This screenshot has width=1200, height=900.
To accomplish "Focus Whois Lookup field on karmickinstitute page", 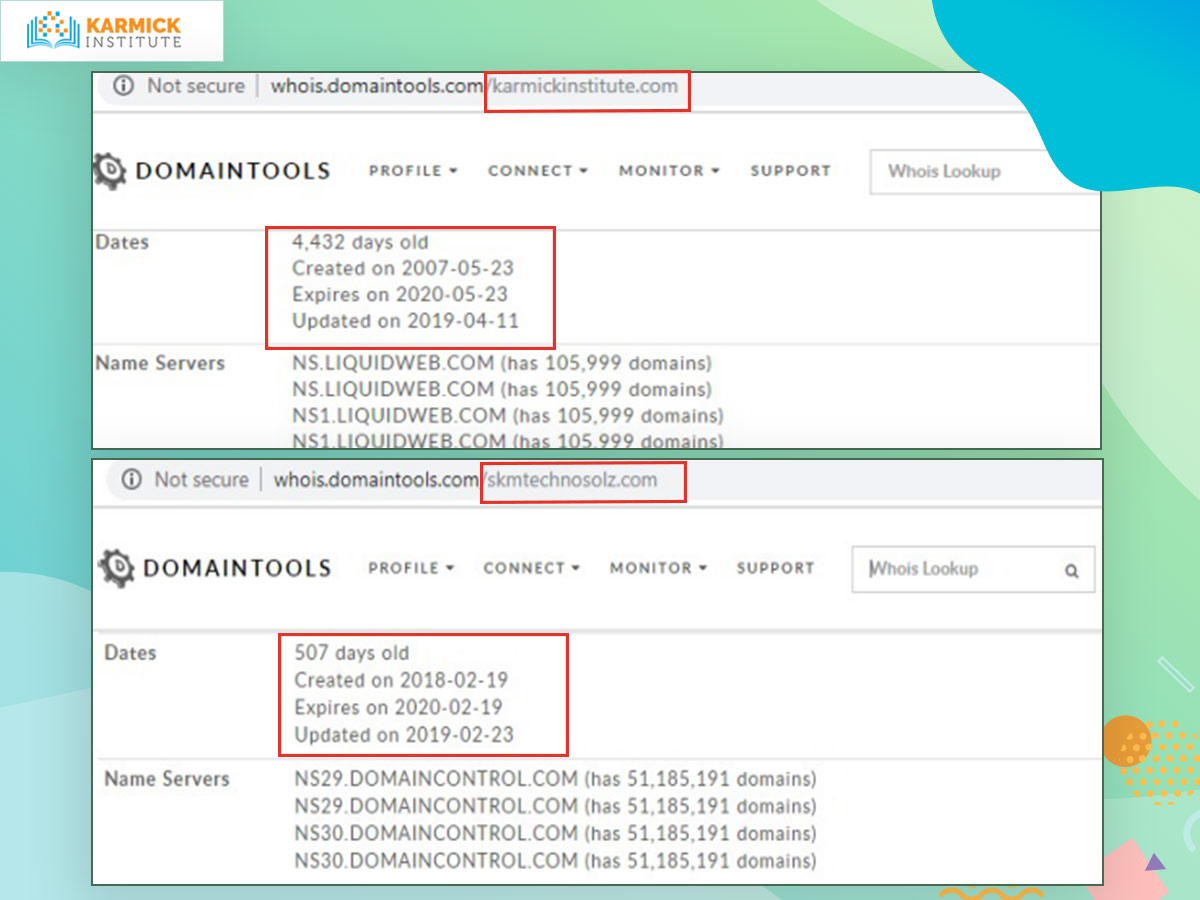I will pyautogui.click(x=960, y=171).
